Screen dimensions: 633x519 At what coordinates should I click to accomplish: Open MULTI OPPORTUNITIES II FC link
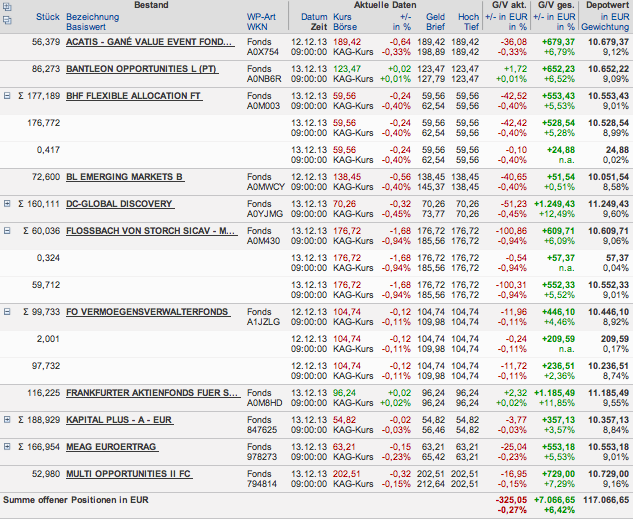pos(129,474)
